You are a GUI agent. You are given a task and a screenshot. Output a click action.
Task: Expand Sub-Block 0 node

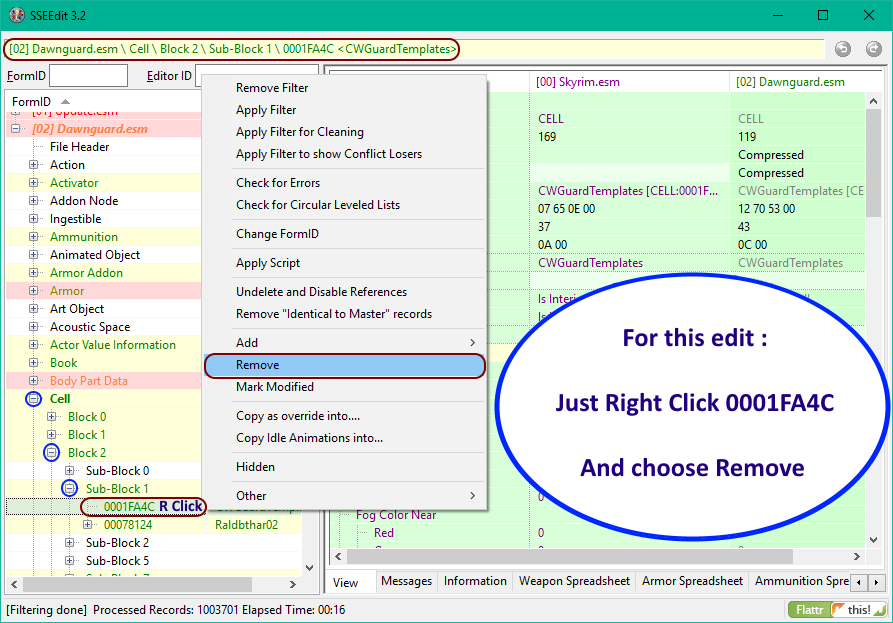pyautogui.click(x=69, y=470)
